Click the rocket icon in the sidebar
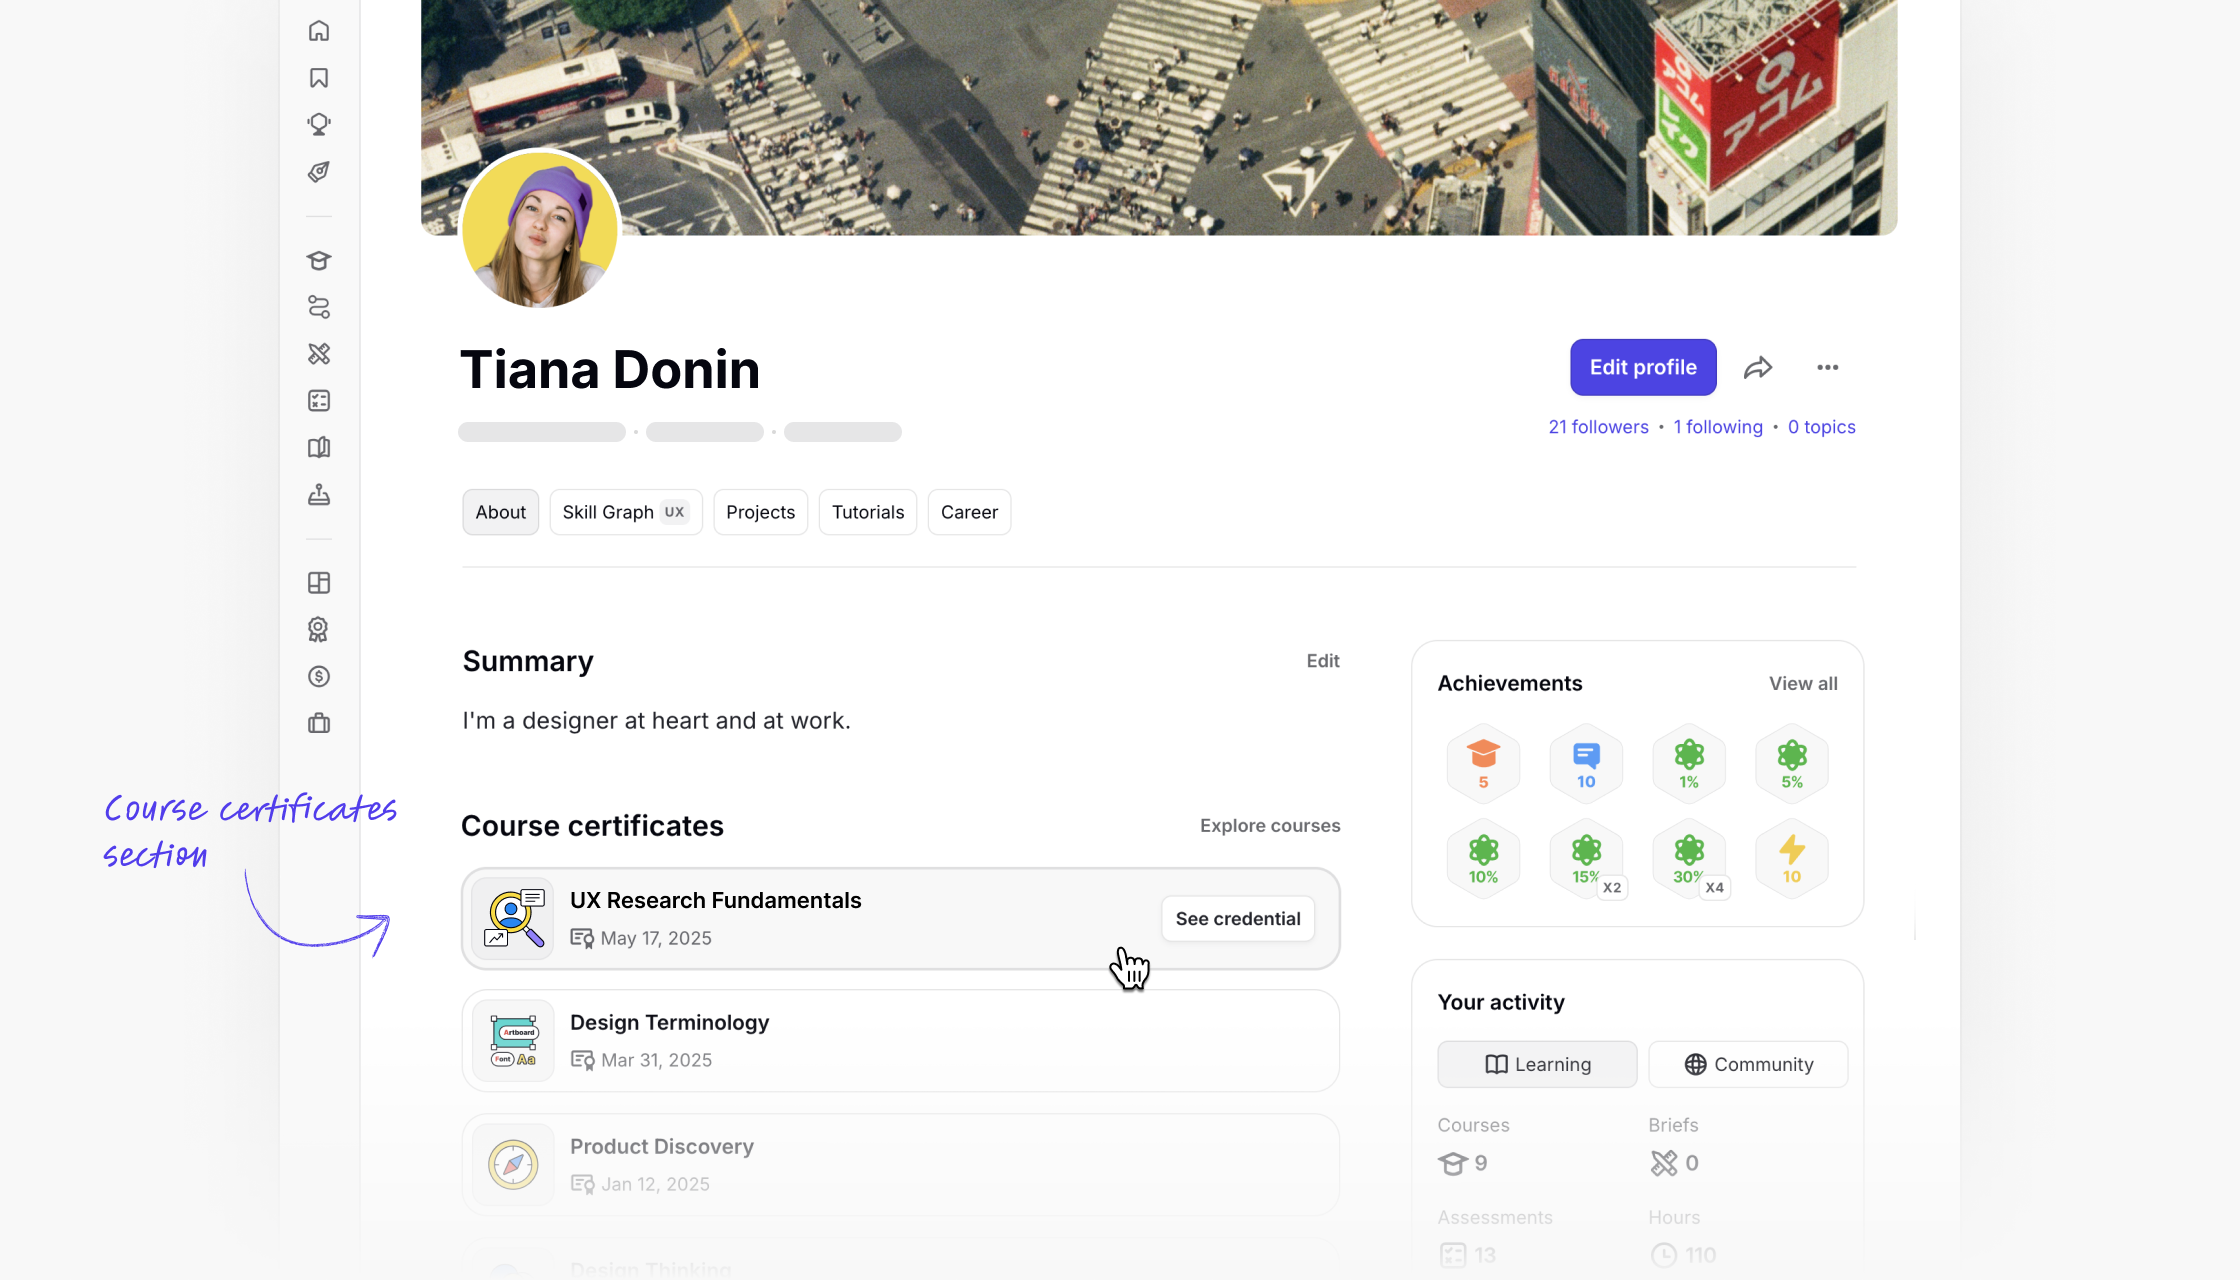 click(319, 172)
